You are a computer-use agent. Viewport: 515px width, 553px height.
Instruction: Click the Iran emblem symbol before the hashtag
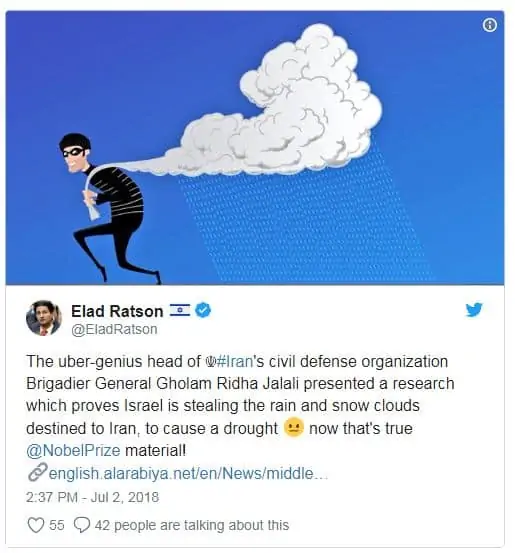(210, 361)
